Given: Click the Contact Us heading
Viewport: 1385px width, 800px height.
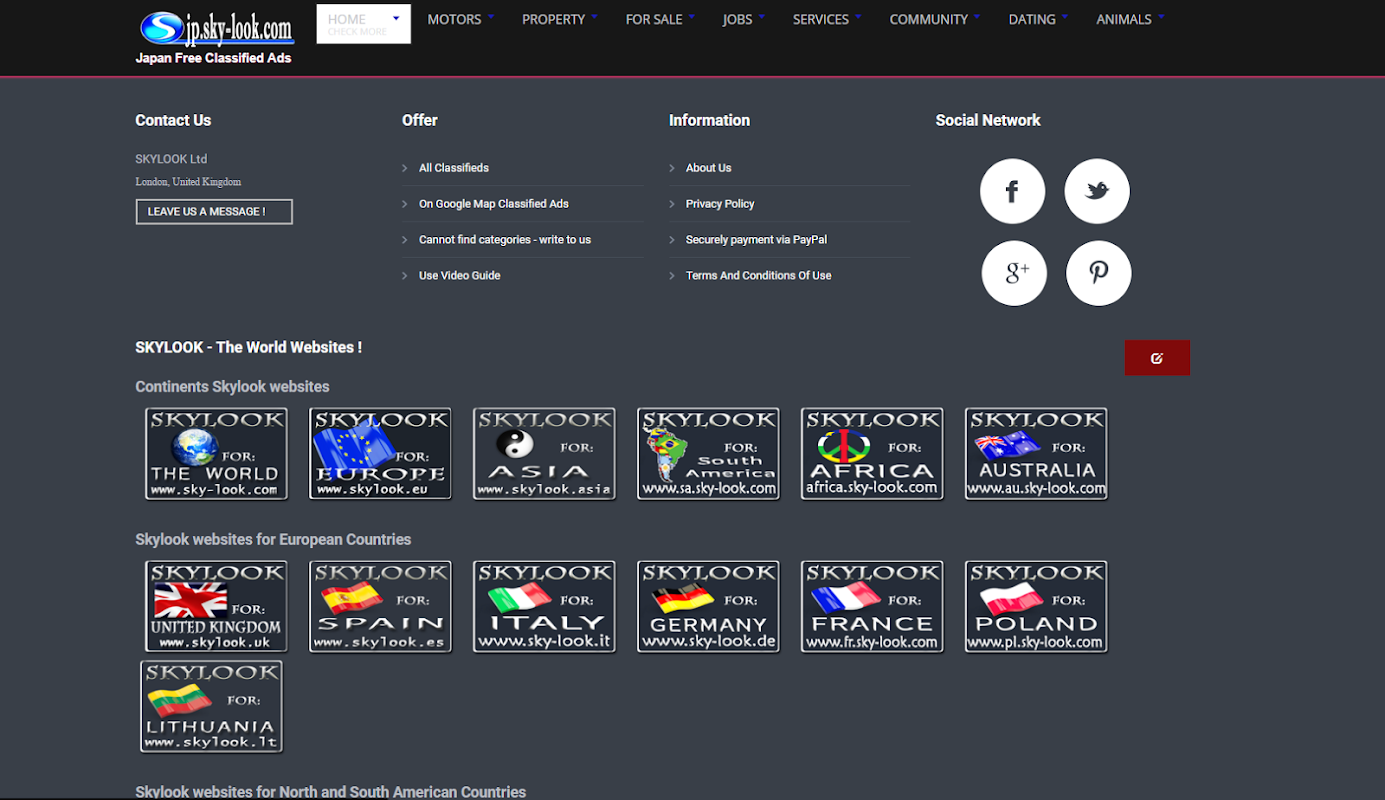Looking at the screenshot, I should click(173, 120).
